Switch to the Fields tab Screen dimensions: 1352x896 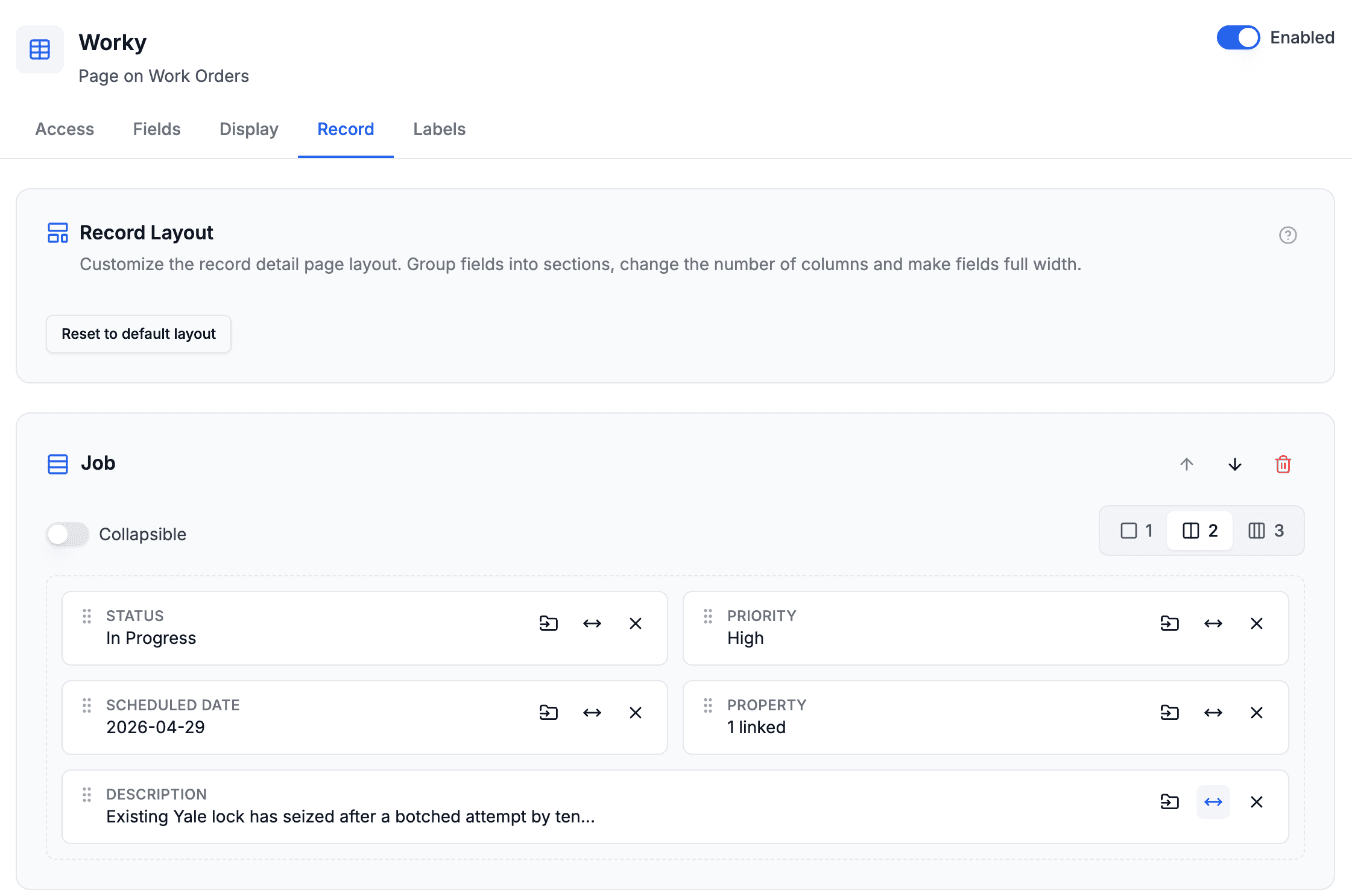[x=157, y=129]
